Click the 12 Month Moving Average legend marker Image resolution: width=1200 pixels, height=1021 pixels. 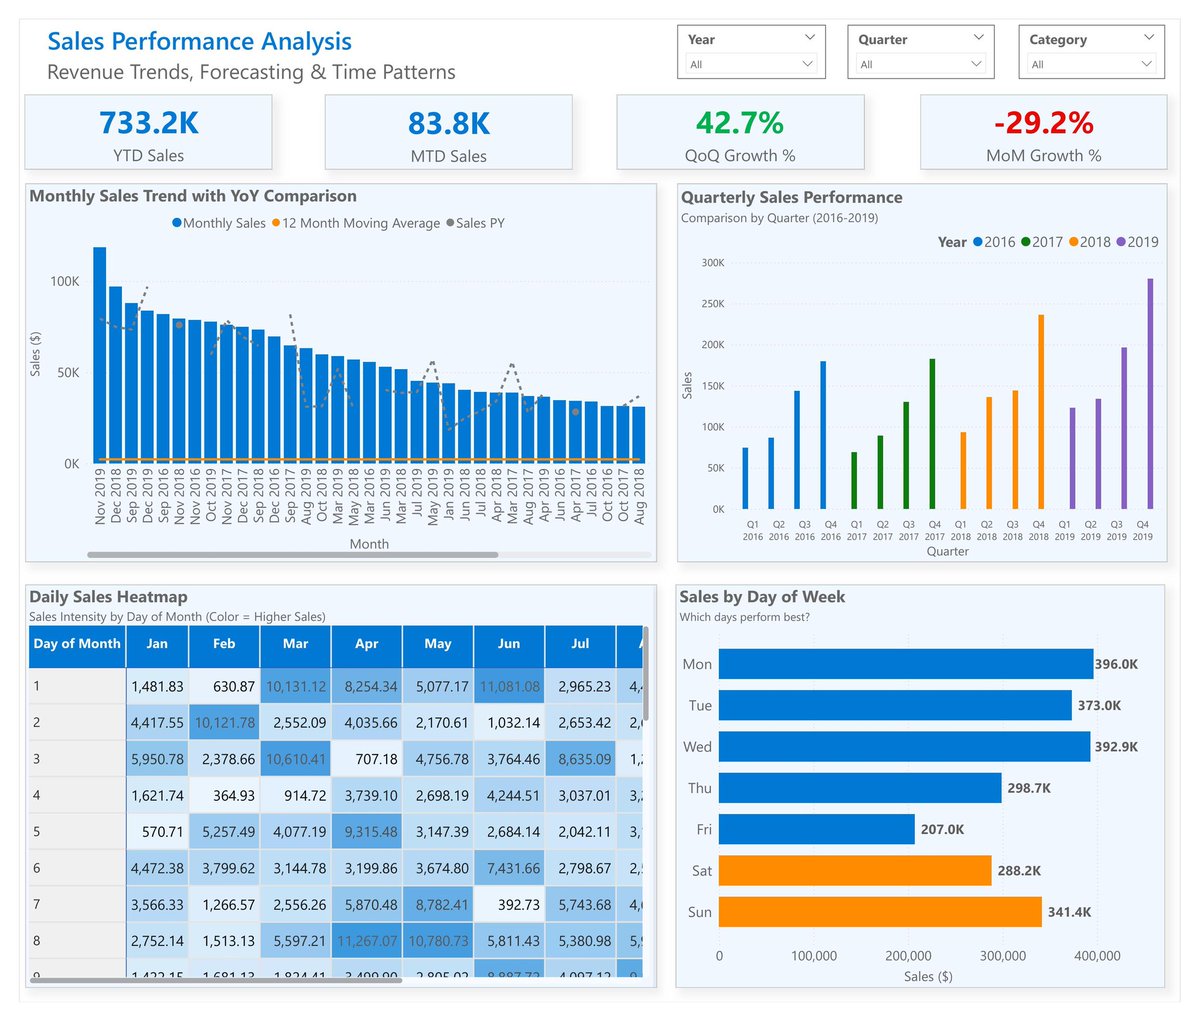276,223
